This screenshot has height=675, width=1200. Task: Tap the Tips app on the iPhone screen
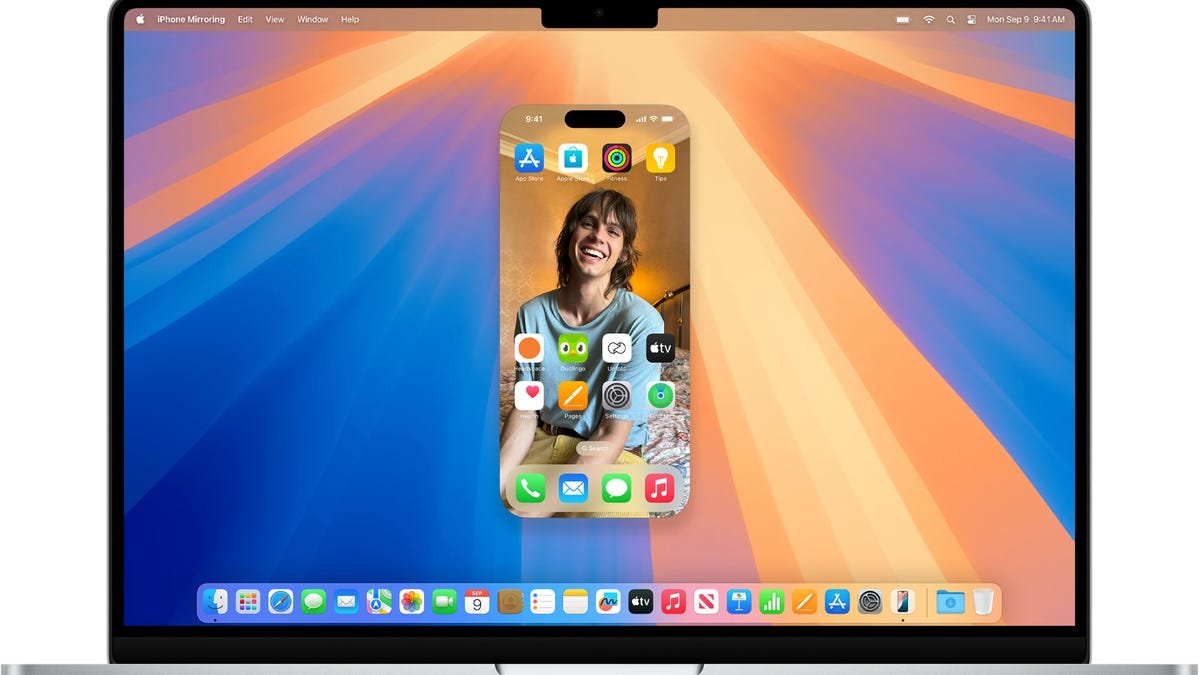tap(660, 158)
